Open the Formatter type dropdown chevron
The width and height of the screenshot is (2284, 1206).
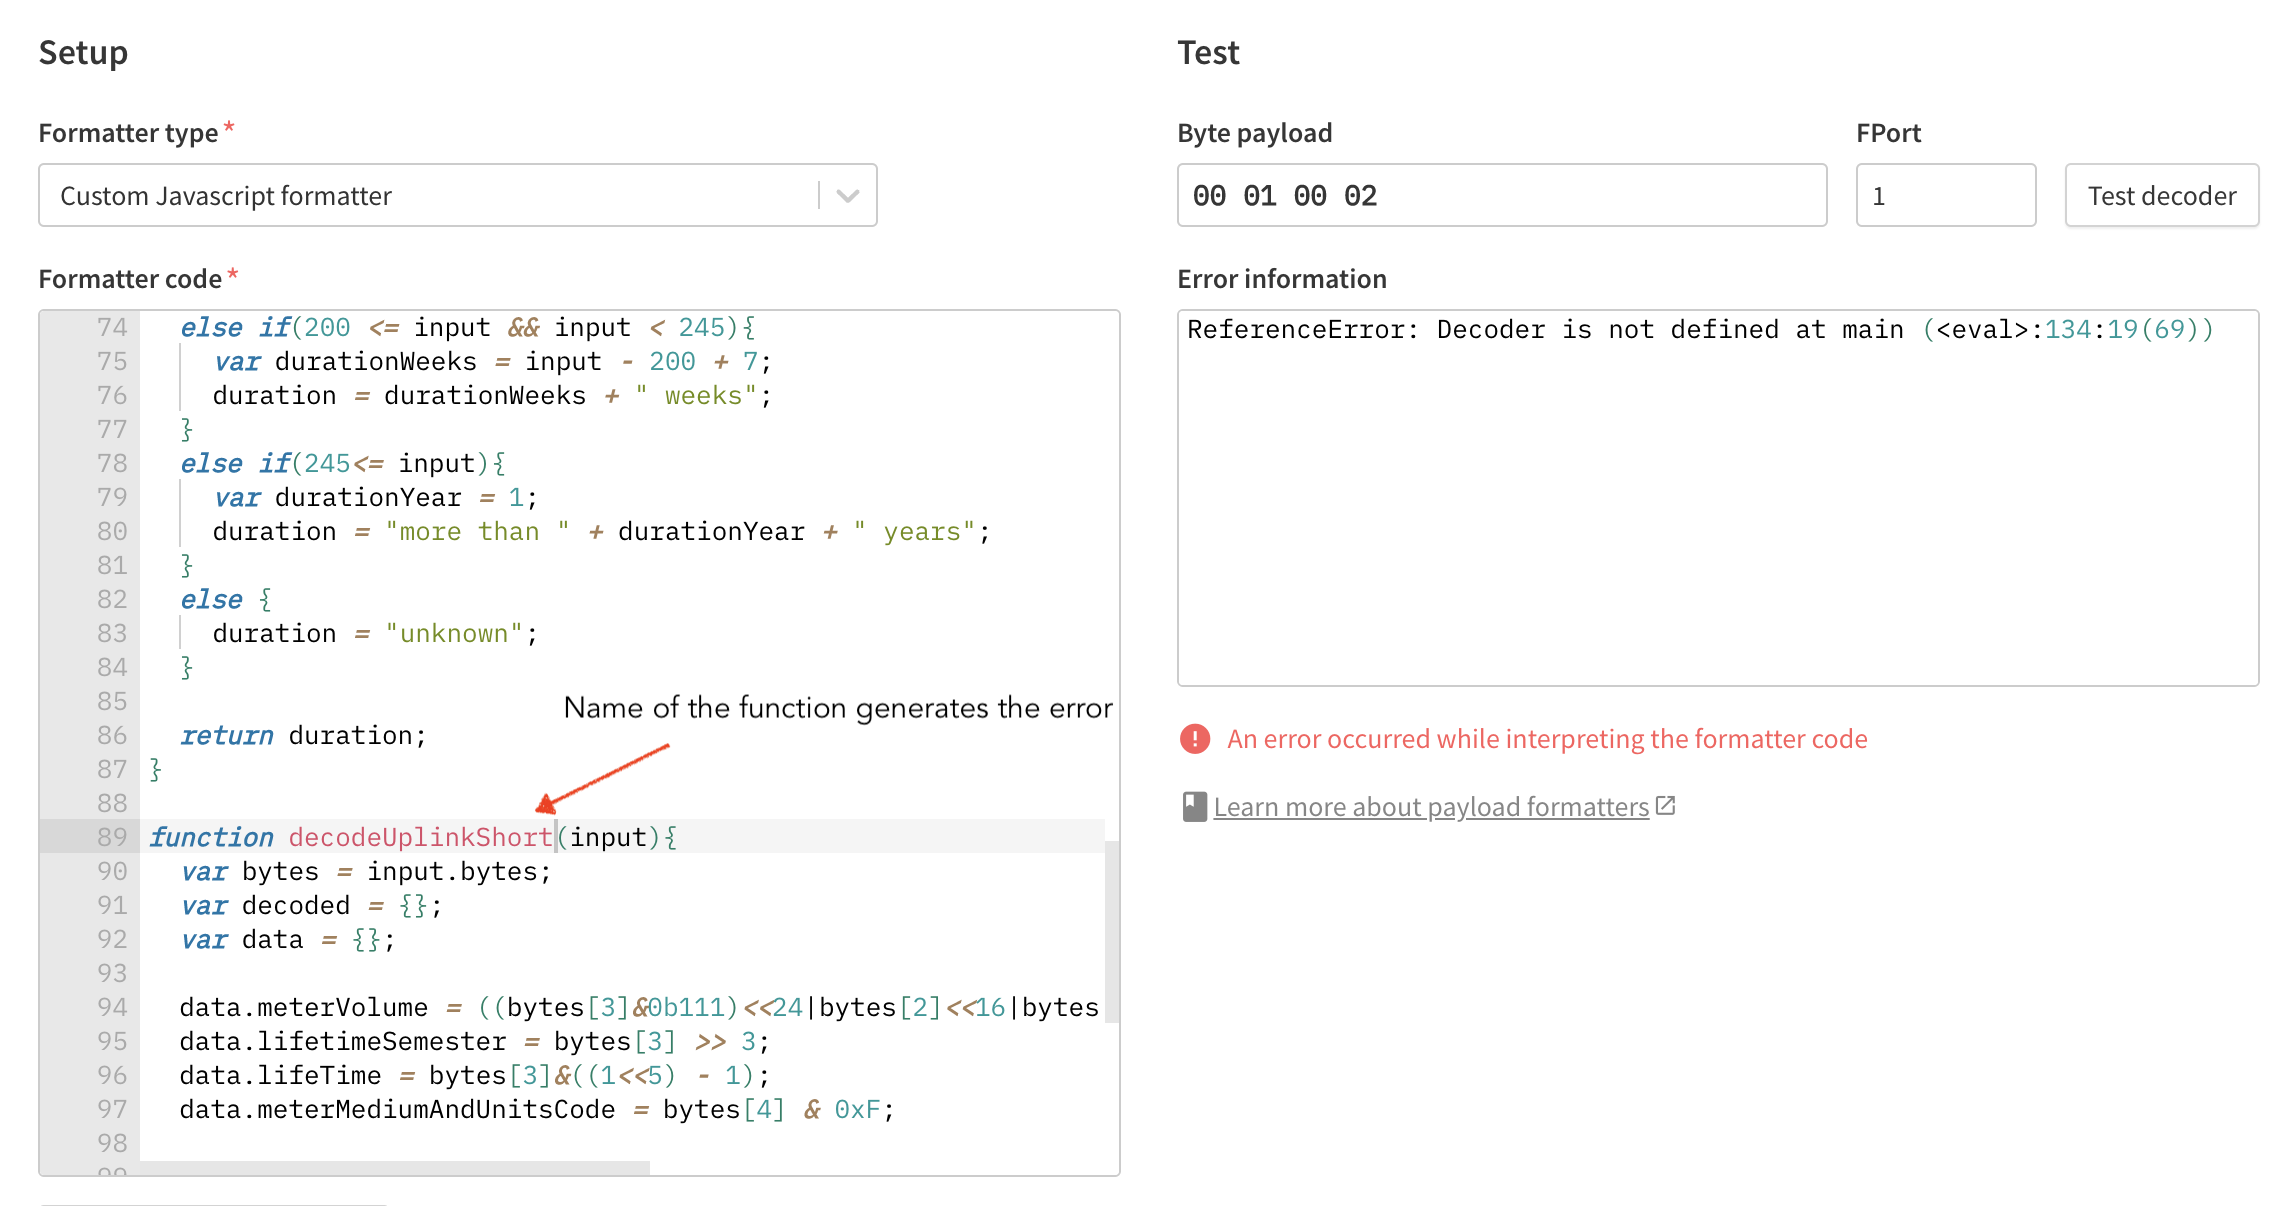coord(847,196)
